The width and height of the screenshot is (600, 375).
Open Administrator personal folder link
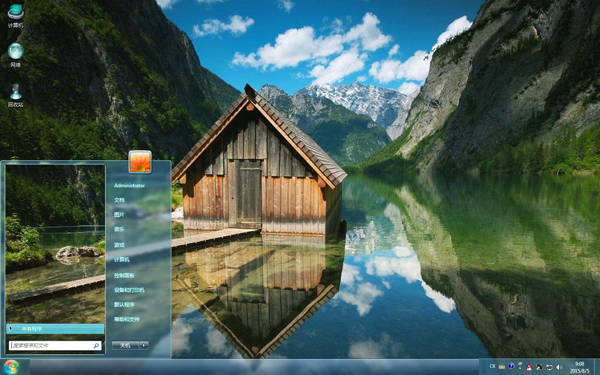pos(129,185)
